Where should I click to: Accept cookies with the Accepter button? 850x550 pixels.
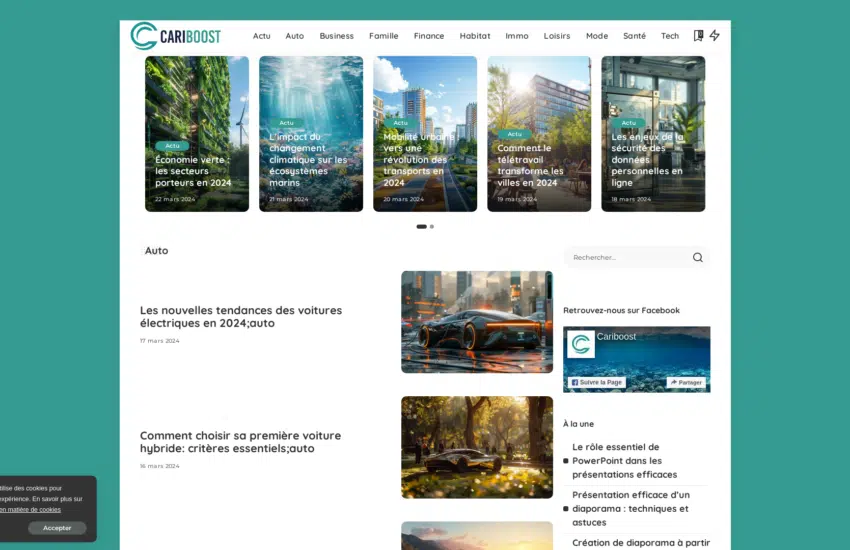(57, 528)
